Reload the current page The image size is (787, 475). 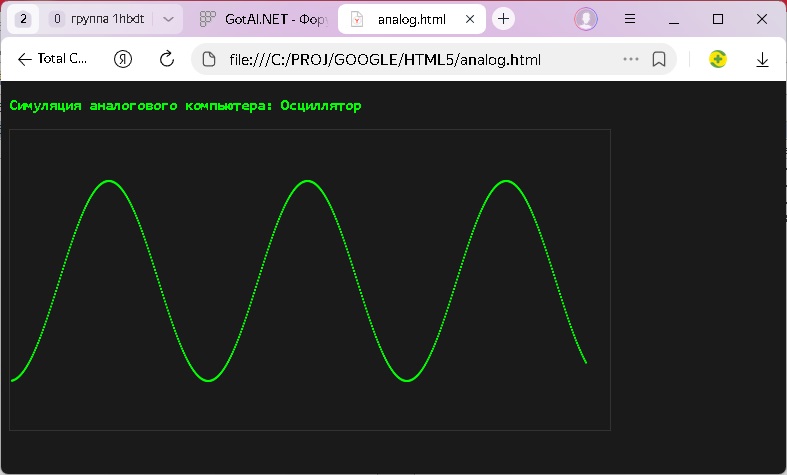click(x=167, y=59)
